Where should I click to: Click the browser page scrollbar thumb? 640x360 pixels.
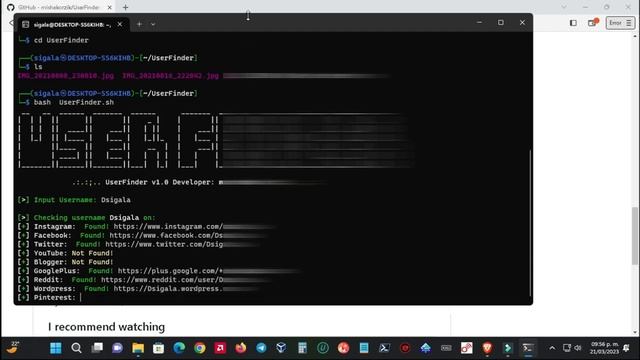pos(635,235)
